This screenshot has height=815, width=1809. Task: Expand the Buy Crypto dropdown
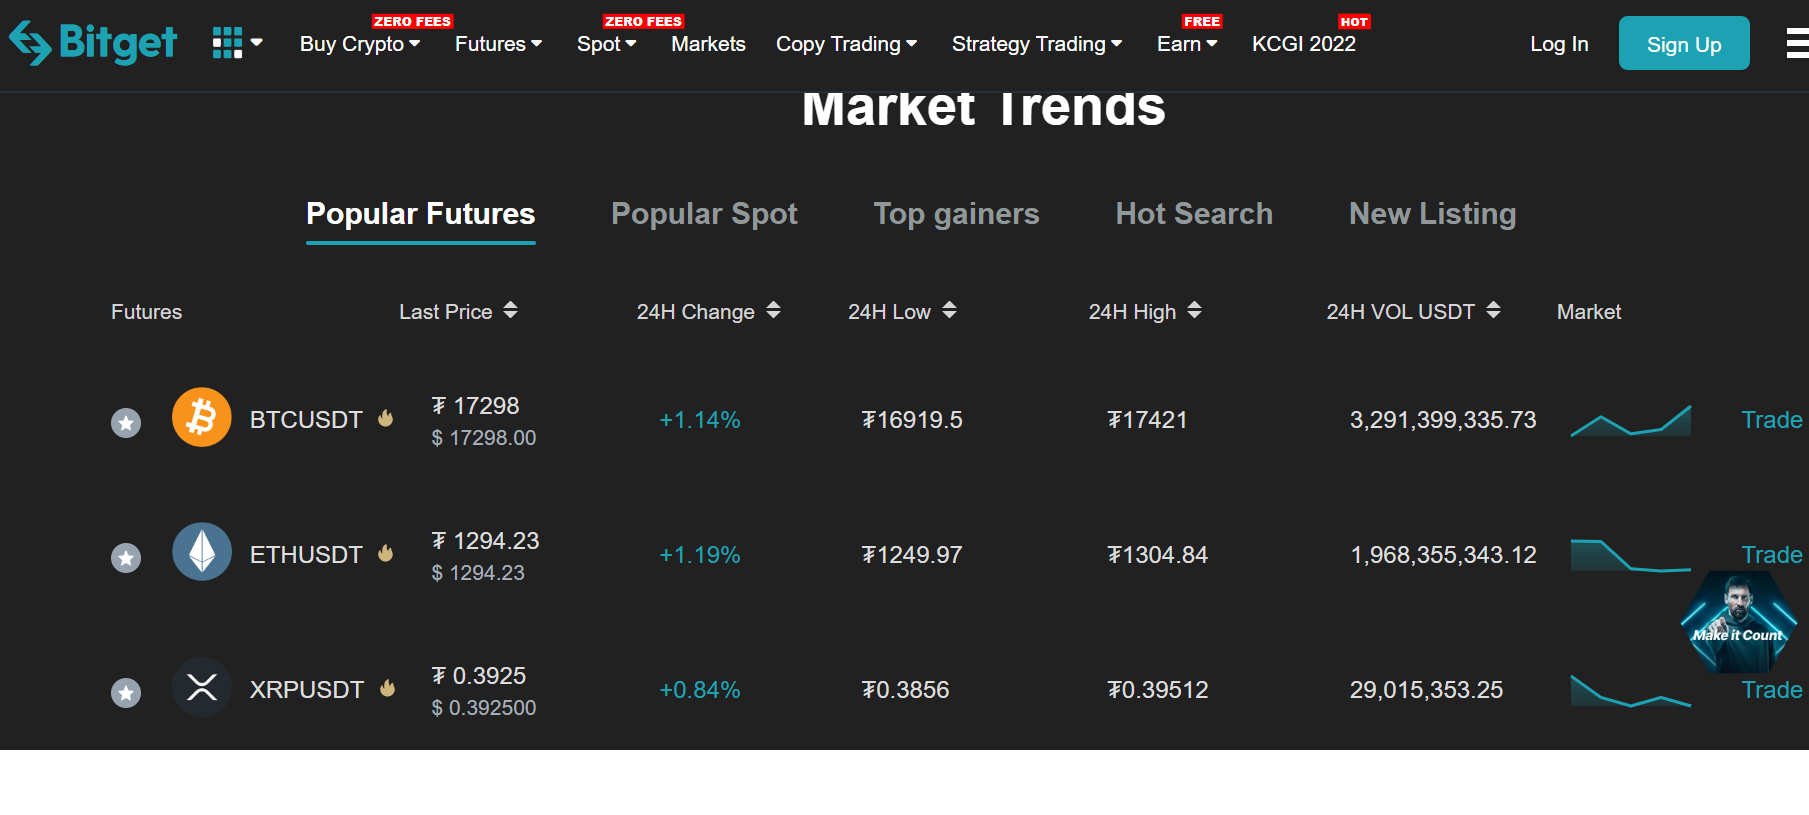pos(360,44)
